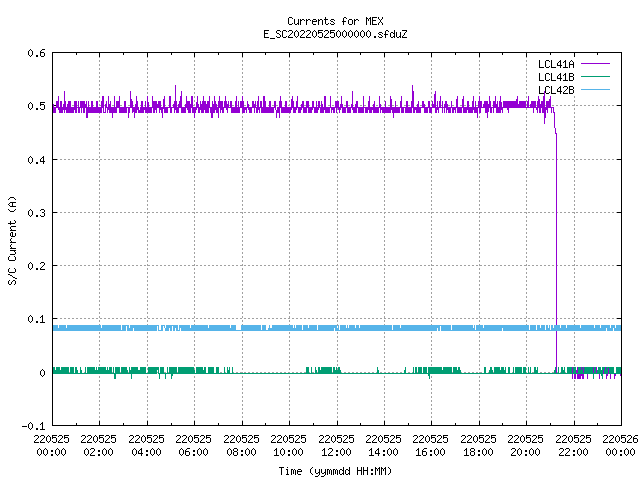Image resolution: width=640 pixels, height=480 pixels.
Task: Click the 220525 00:00 x-axis tick label
Action: (x=51, y=446)
